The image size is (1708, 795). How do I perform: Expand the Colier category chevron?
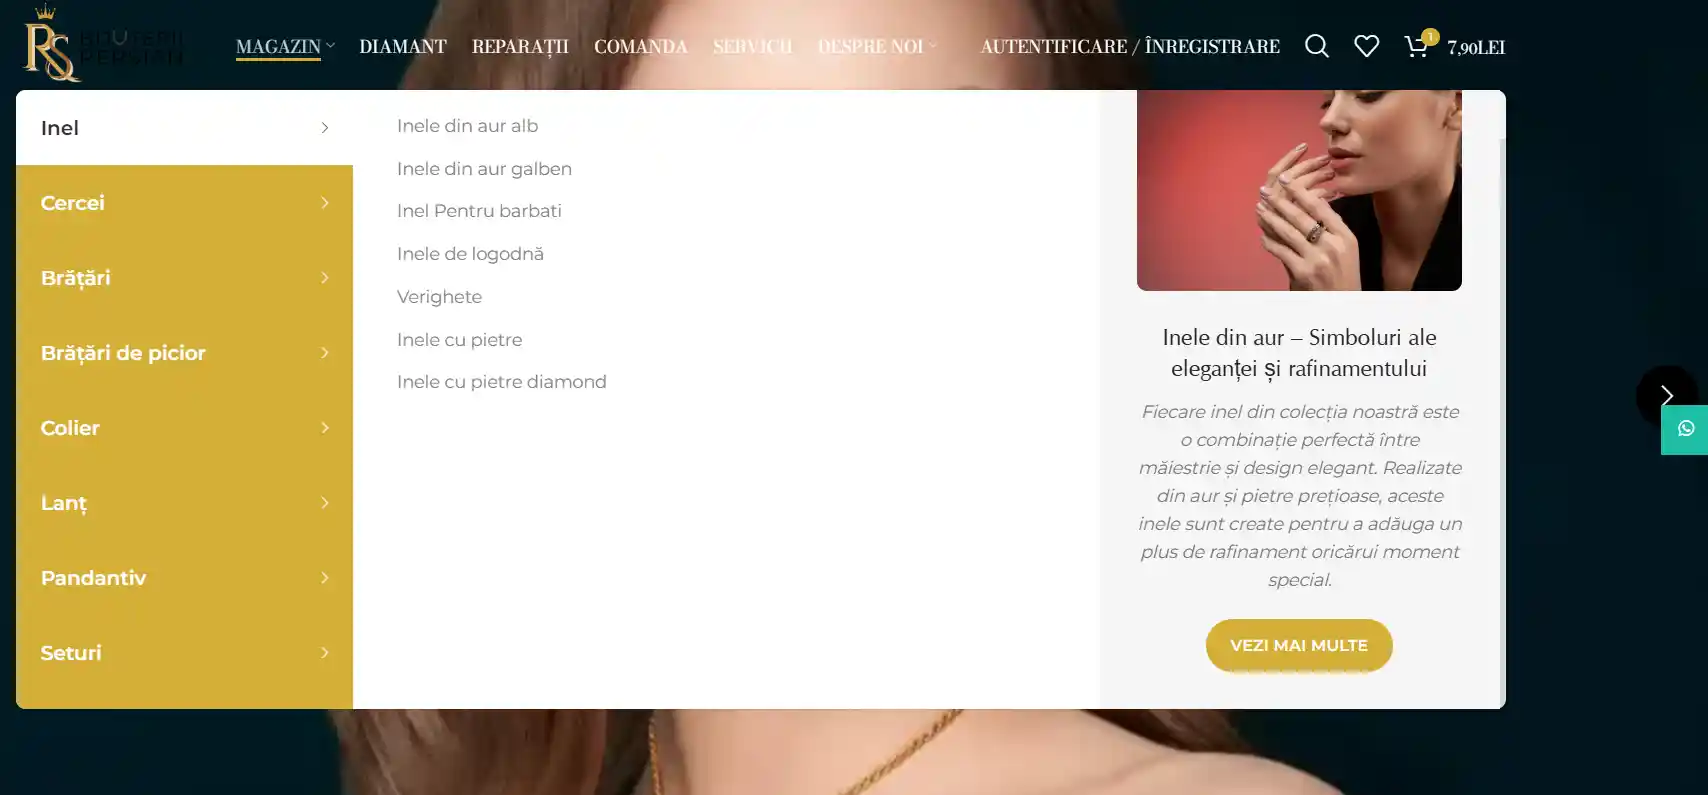(325, 428)
